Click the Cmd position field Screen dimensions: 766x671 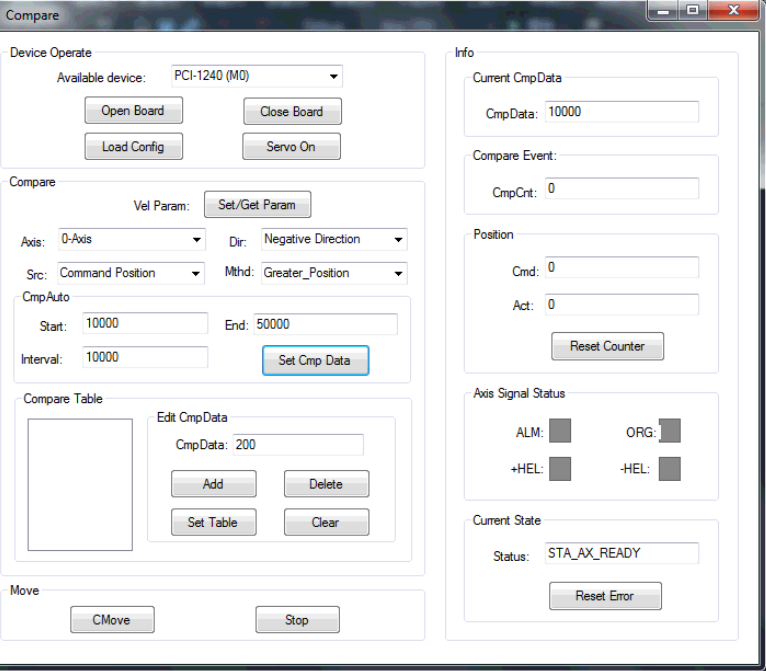622,267
